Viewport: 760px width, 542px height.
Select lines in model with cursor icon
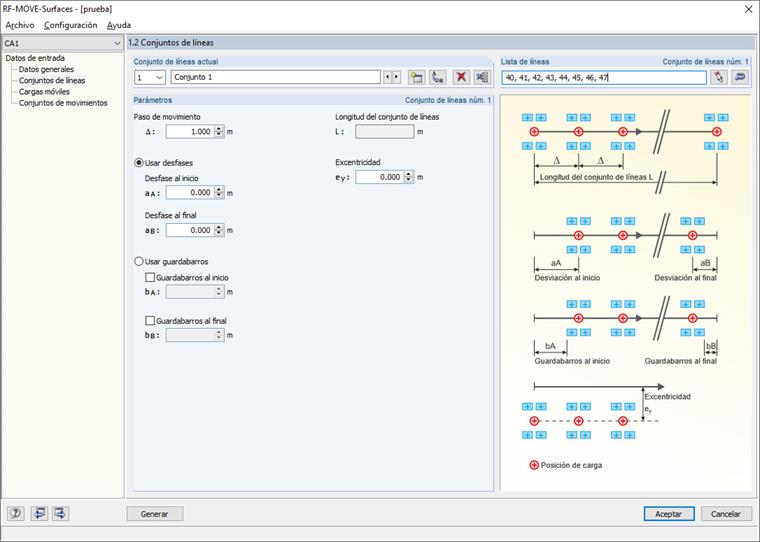[x=719, y=77]
